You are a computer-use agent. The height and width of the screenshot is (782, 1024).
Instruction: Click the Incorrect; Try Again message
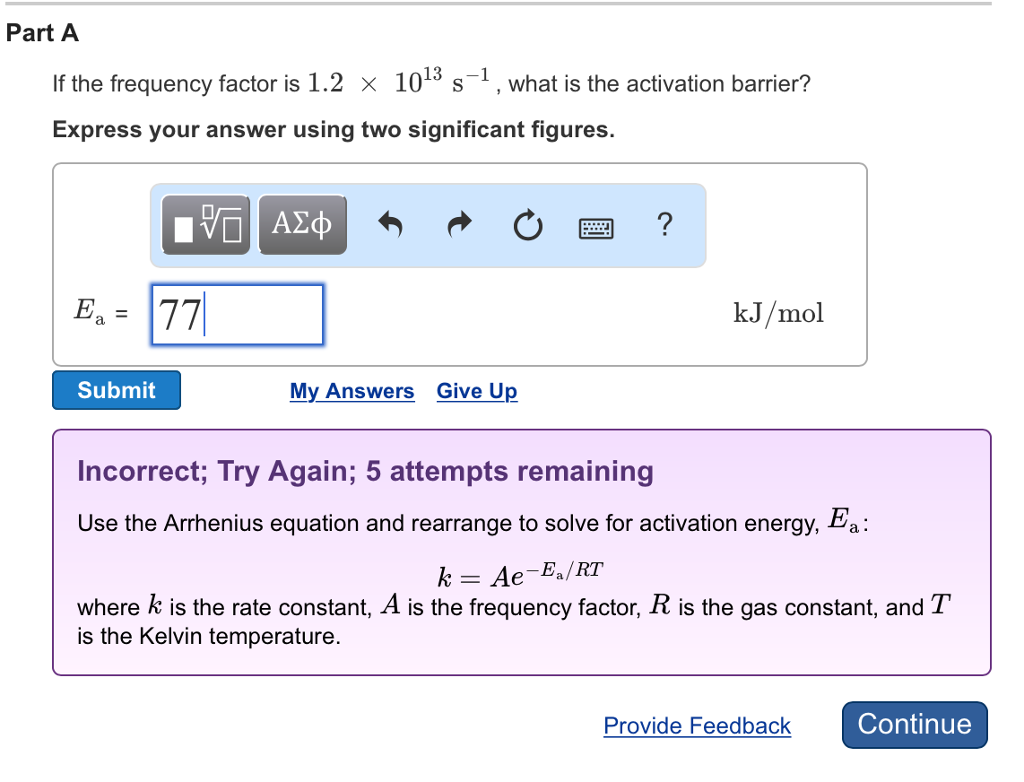(364, 470)
